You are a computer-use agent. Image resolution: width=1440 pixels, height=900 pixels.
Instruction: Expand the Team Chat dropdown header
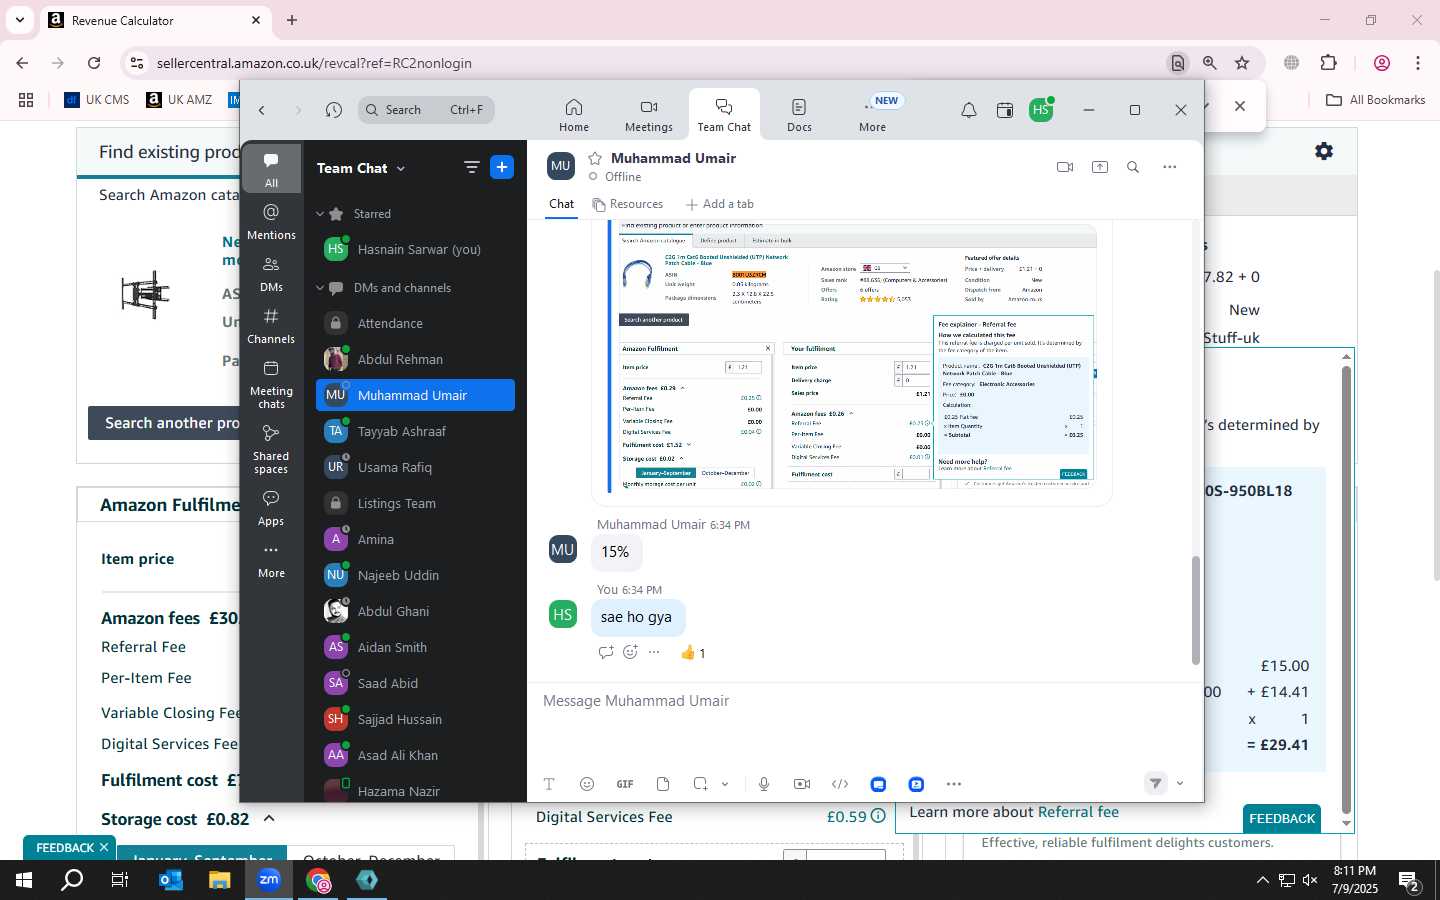[361, 168]
